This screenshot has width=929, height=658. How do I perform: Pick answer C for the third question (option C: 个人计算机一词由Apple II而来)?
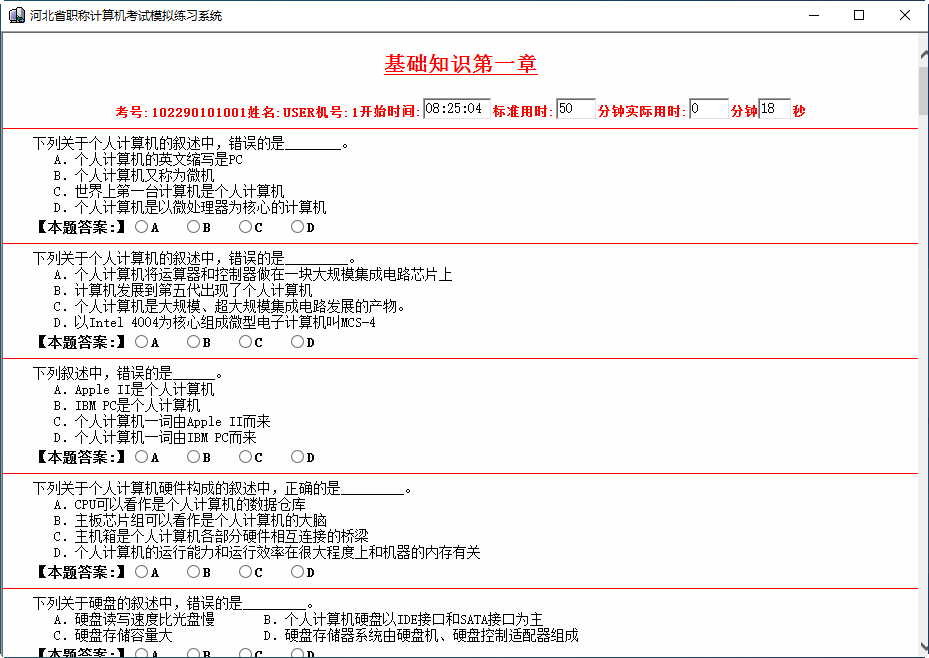coord(246,456)
